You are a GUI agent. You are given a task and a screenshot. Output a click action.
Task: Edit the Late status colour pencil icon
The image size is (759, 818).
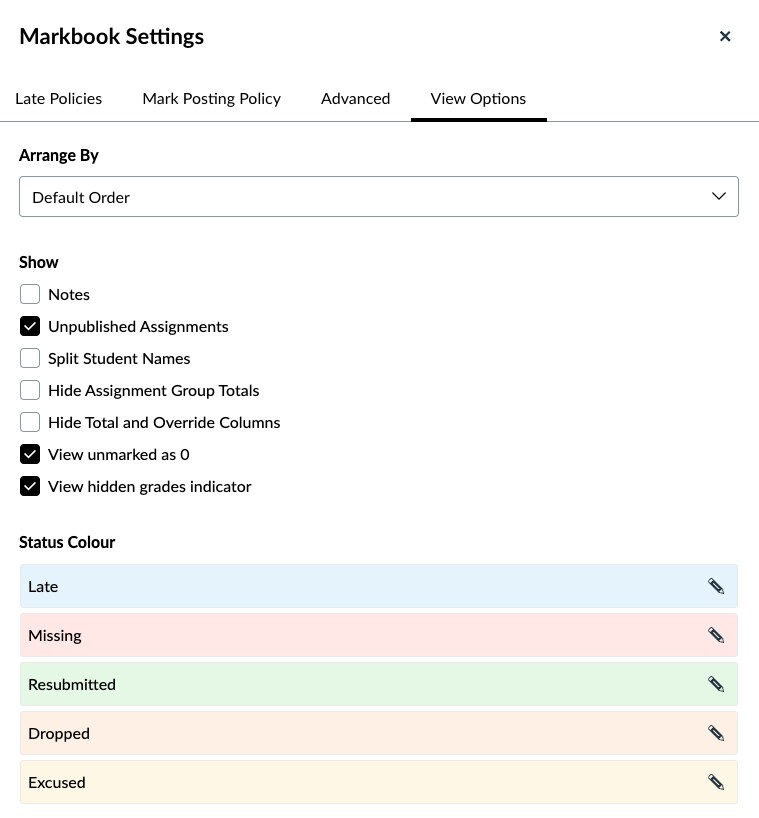click(x=716, y=586)
